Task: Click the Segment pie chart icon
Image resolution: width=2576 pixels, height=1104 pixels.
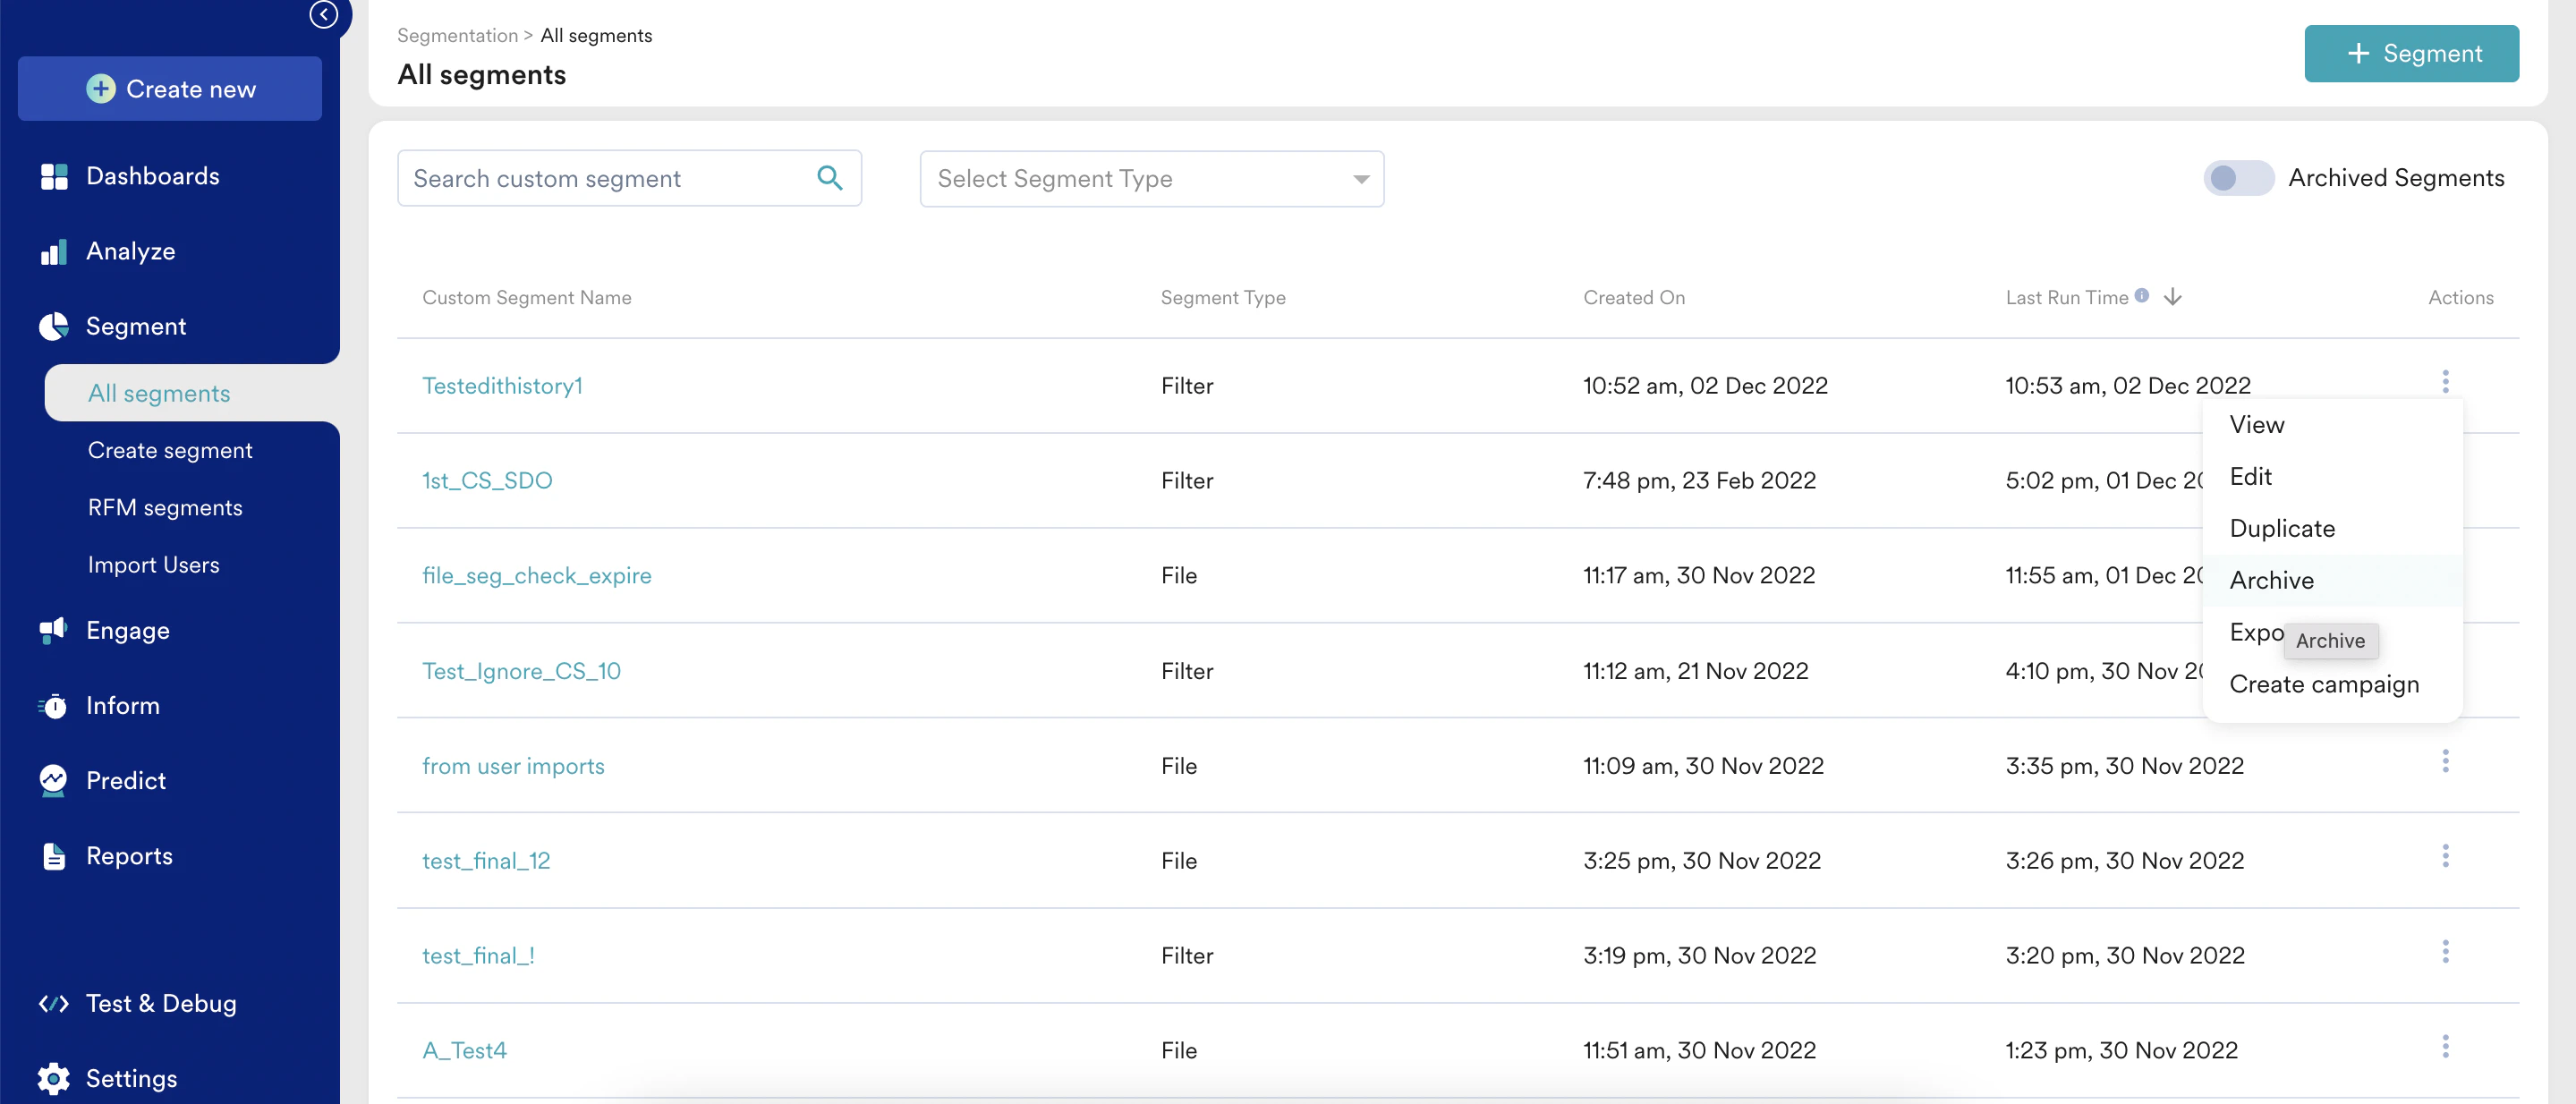Action: 53,326
